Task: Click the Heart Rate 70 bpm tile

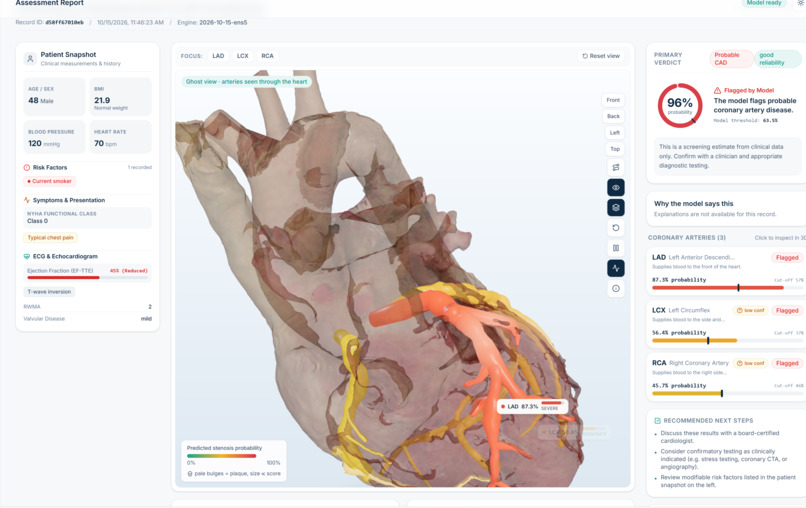Action: click(x=120, y=137)
